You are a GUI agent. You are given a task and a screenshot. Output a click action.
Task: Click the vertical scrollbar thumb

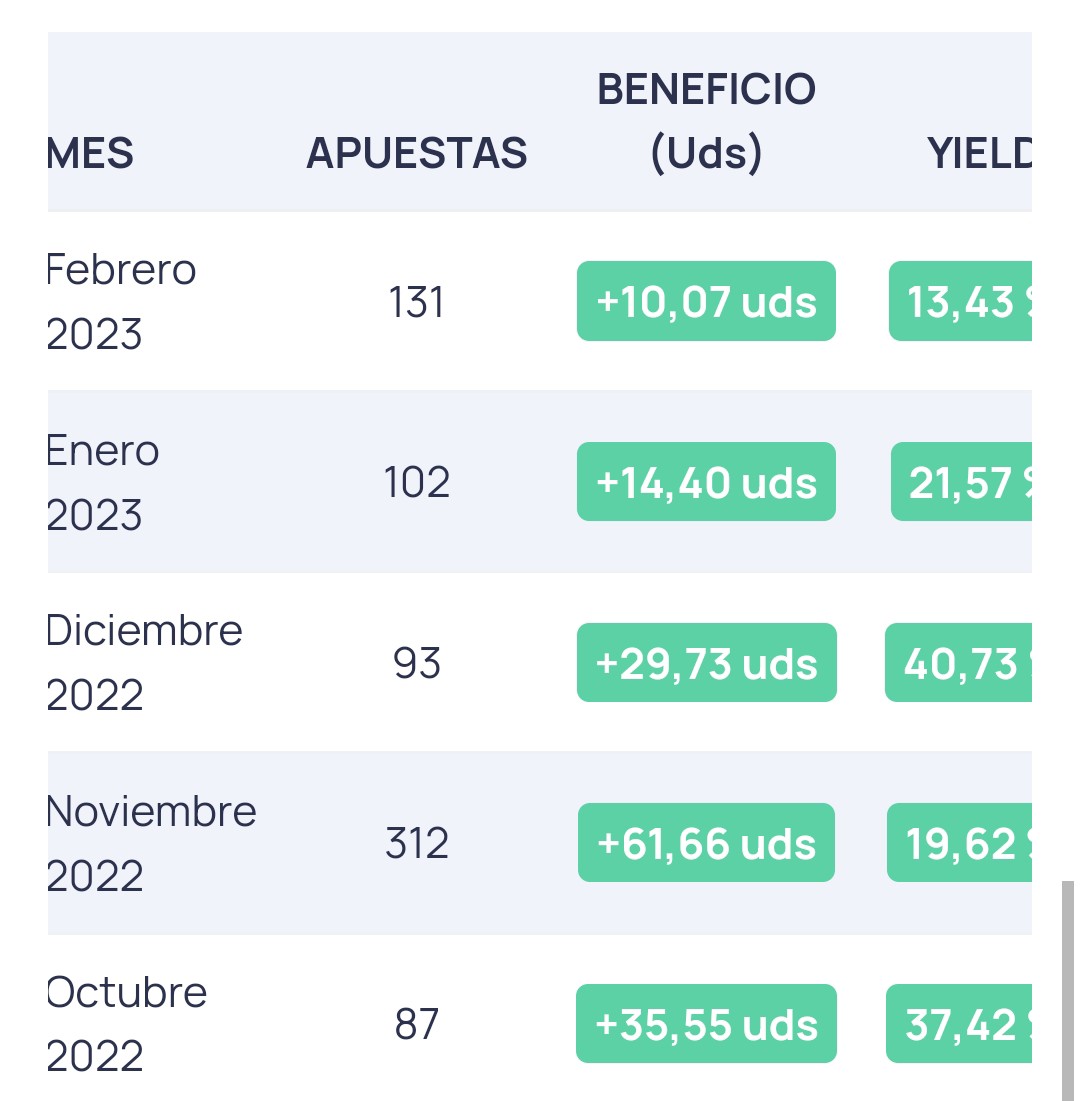coord(1067,991)
